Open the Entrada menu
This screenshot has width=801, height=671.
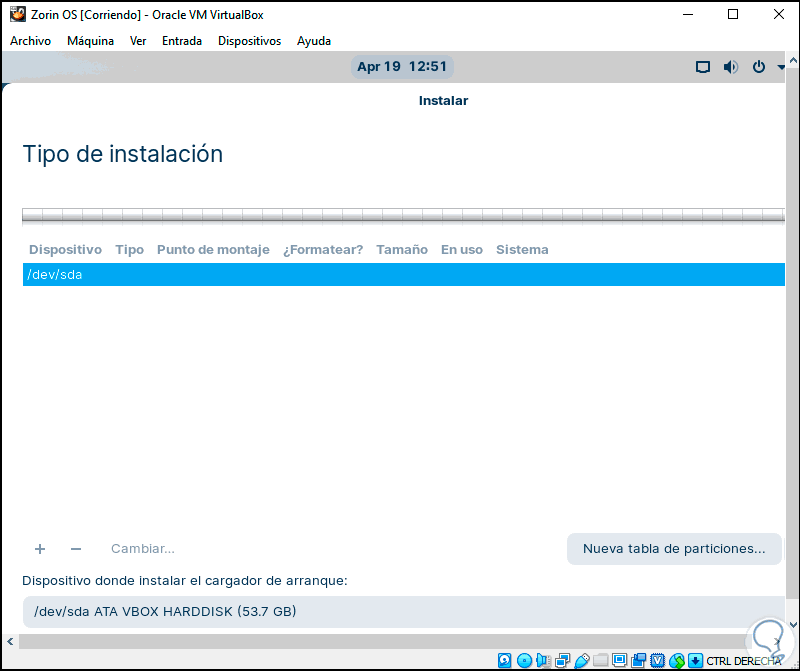tap(182, 41)
